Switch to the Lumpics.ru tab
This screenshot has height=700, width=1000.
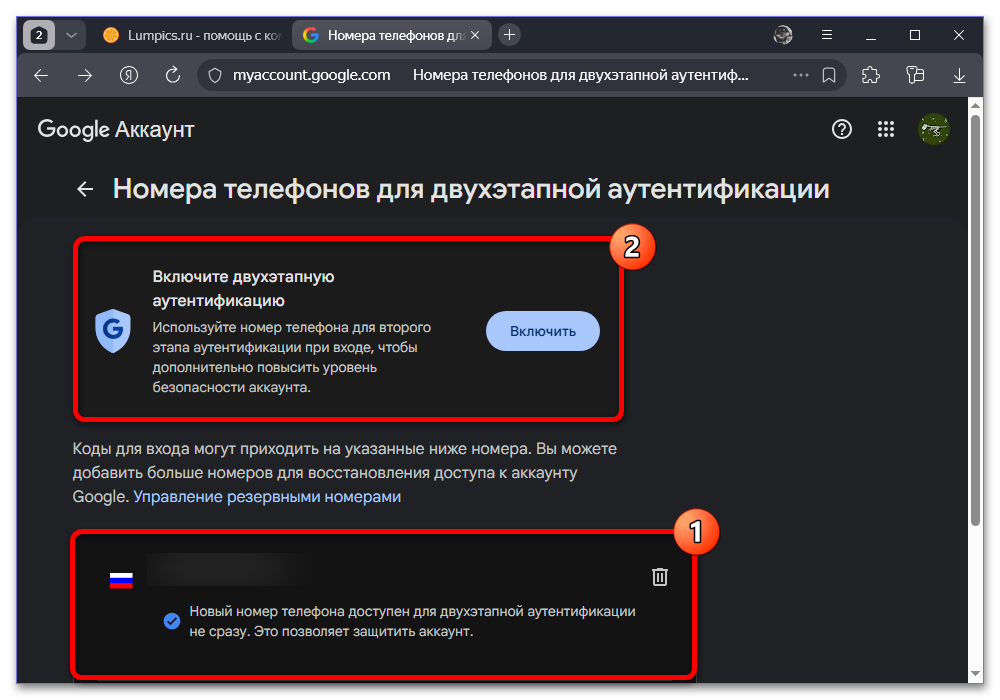(191, 35)
